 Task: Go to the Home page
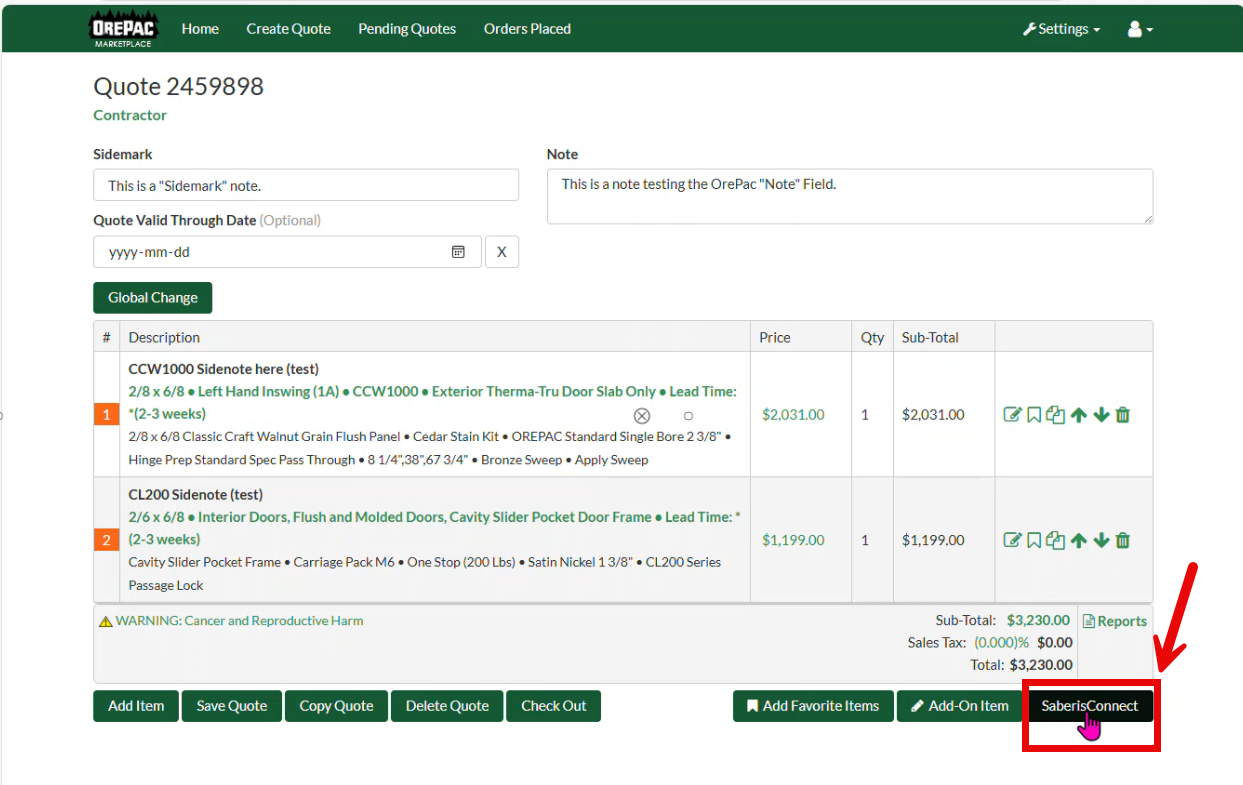[x=200, y=29]
